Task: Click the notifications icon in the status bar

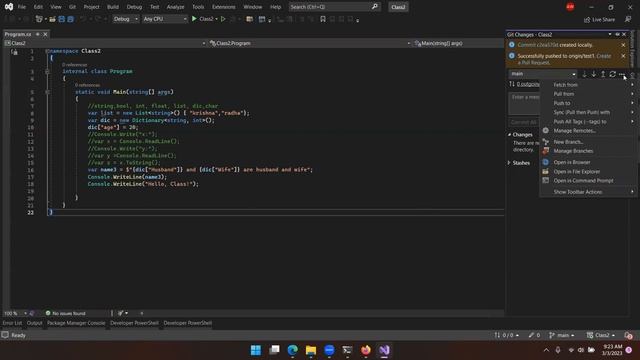Action: click(x=629, y=335)
